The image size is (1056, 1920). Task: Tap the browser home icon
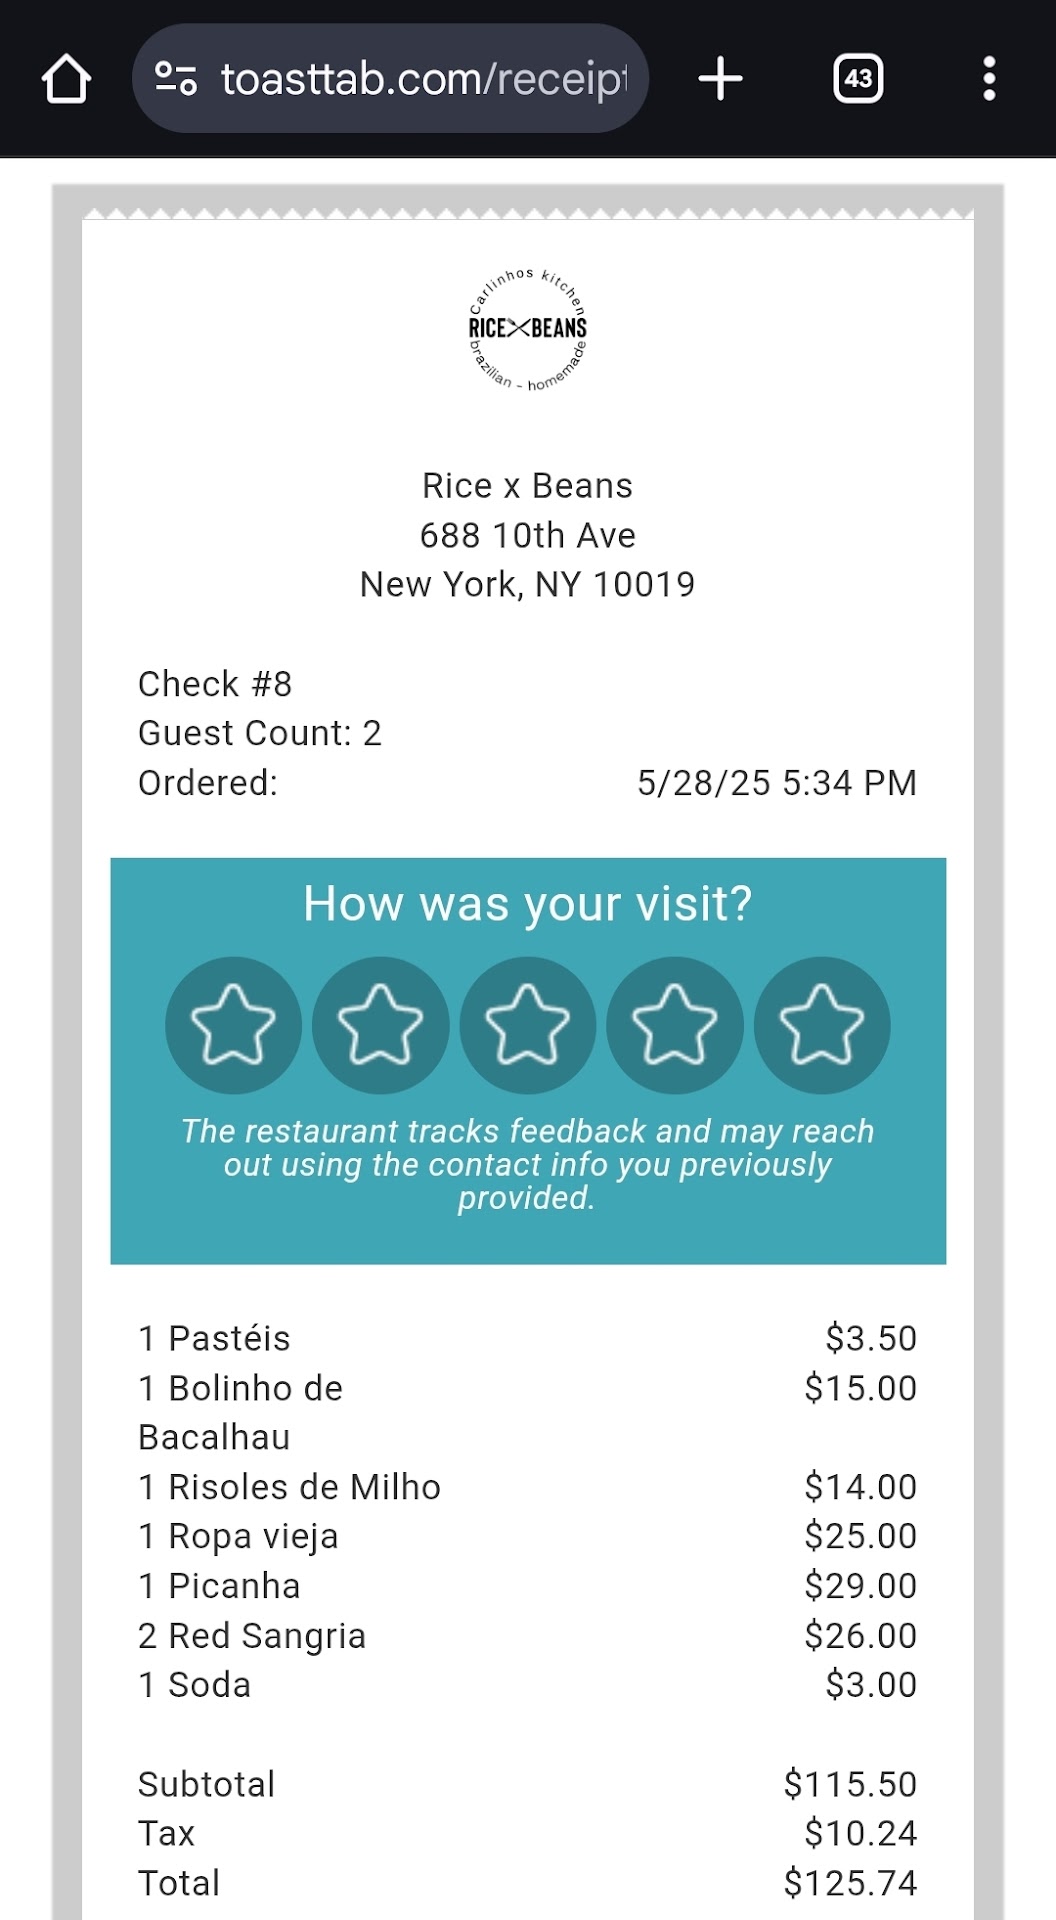(x=66, y=79)
